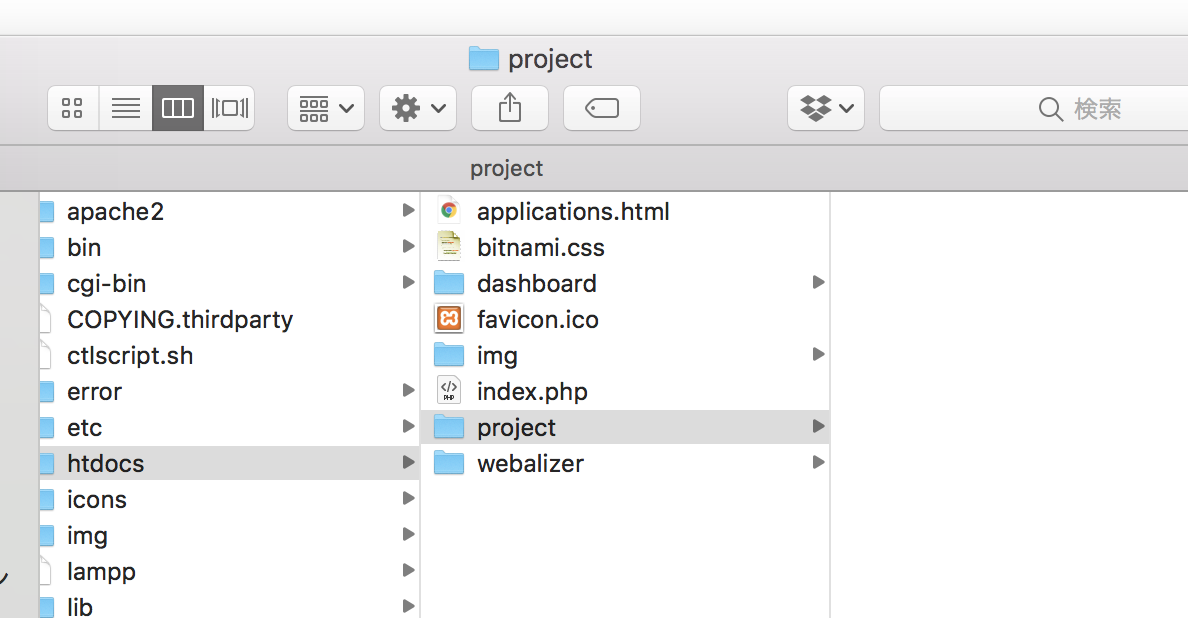Screen dimensions: 1188x618
Task: Select the bitnami.css file icon
Action: [449, 247]
